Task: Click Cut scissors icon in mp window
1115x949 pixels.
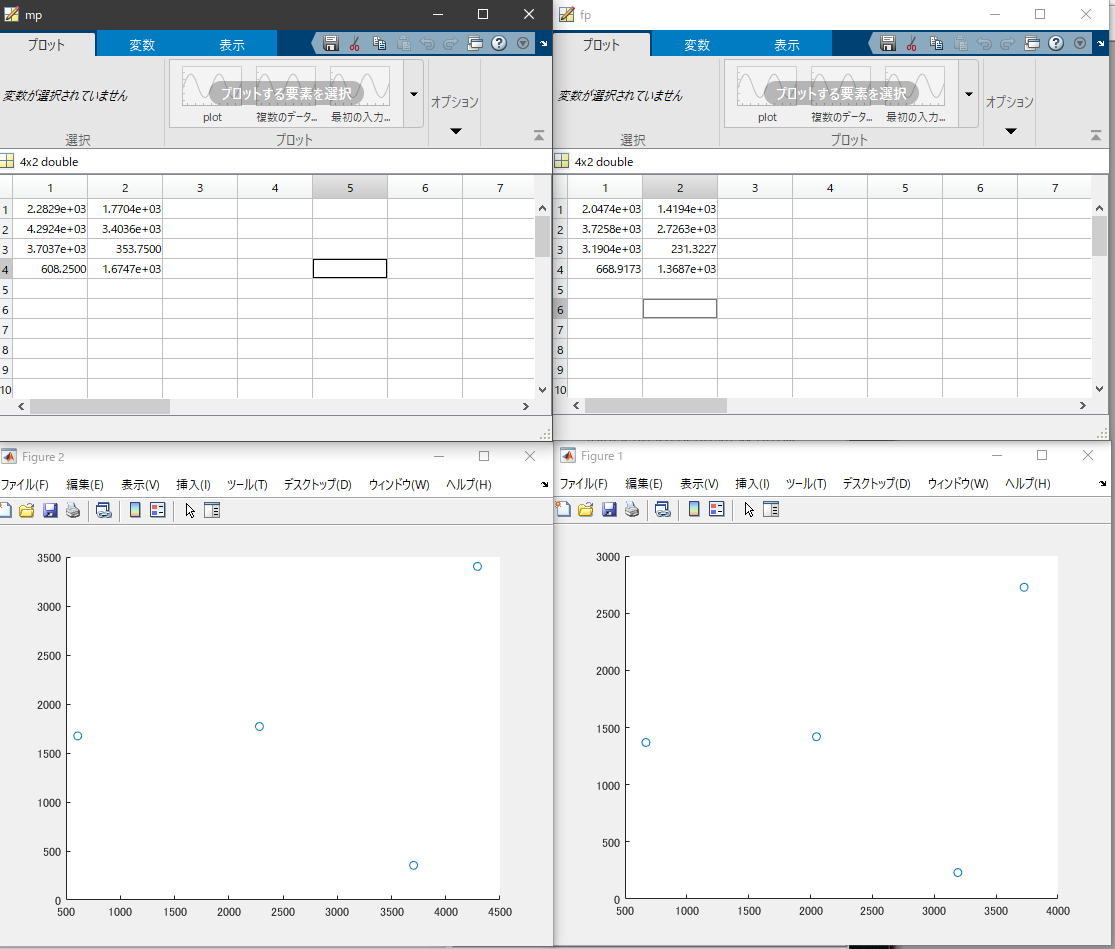Action: point(354,43)
